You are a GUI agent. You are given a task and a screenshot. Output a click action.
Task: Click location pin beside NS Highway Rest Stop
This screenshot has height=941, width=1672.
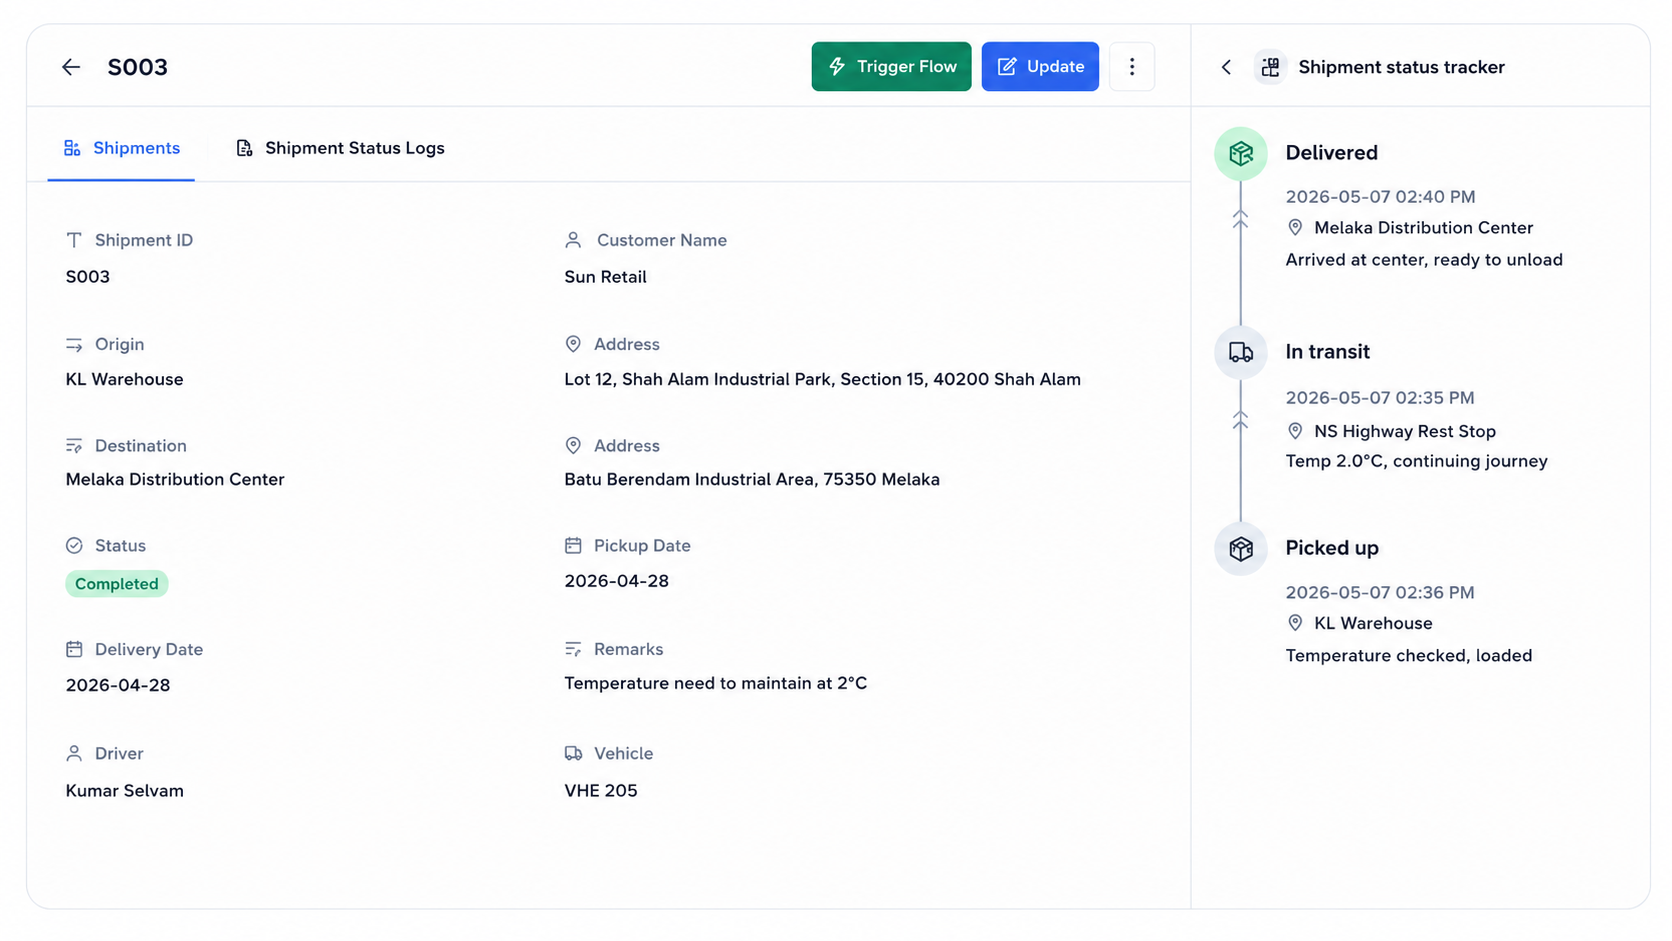pos(1295,431)
